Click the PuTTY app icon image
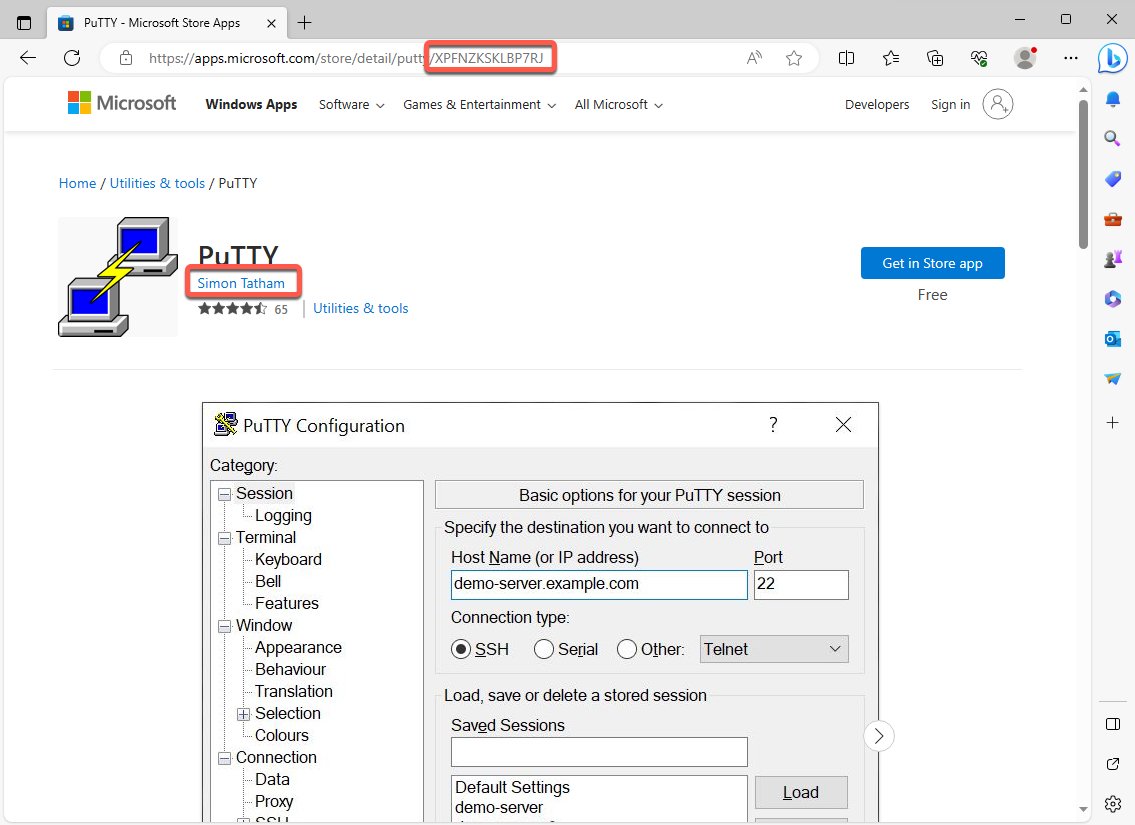The height and width of the screenshot is (825, 1135). click(x=118, y=276)
